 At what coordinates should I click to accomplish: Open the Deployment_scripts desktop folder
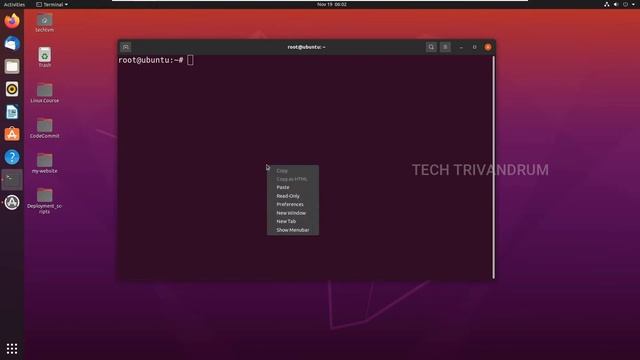(x=44, y=201)
